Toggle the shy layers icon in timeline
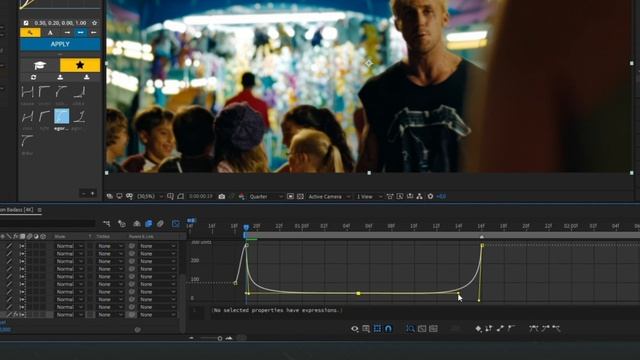Viewport: 640px width, 360px height. (137, 223)
